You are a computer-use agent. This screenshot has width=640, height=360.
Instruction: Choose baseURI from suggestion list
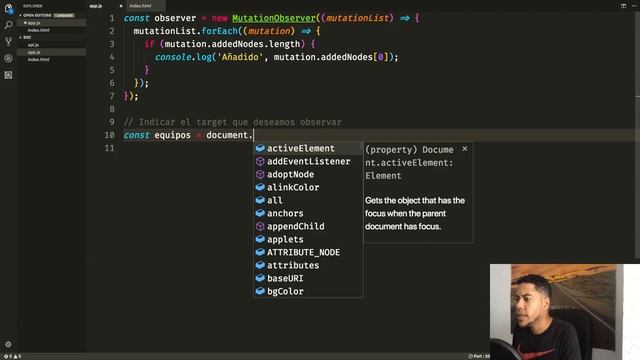(x=308, y=278)
